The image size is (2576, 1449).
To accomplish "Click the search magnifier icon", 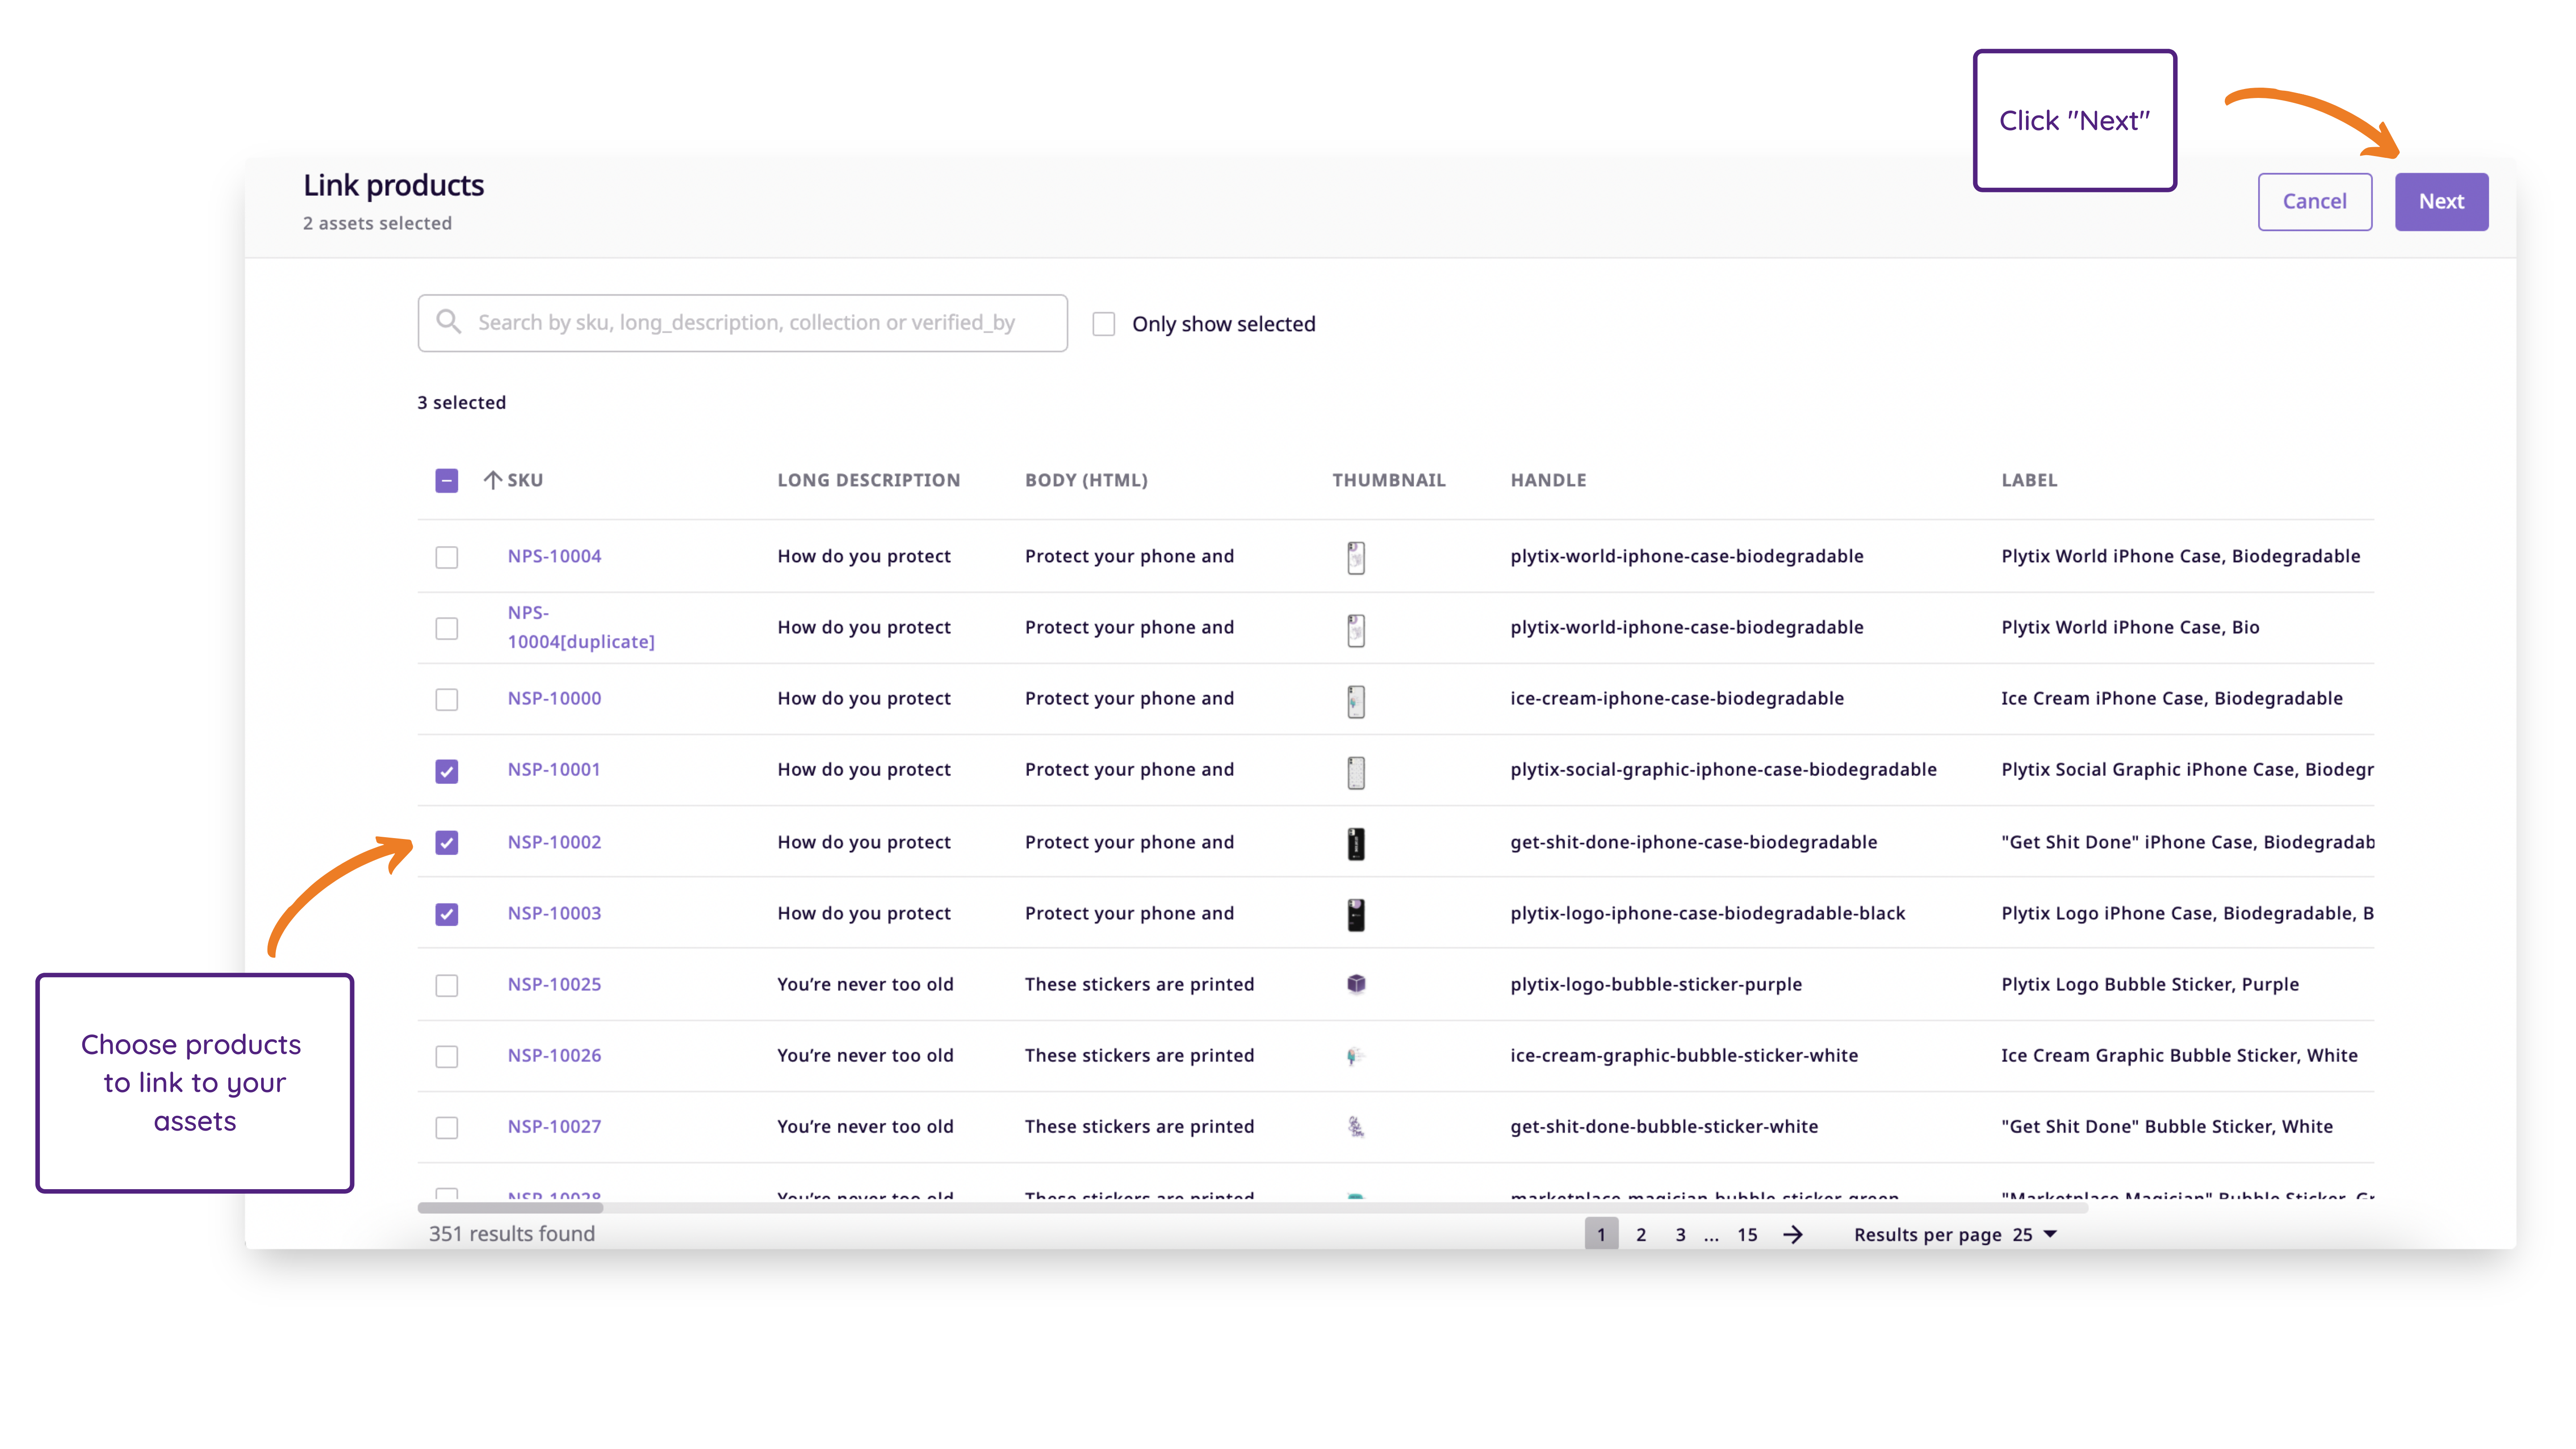I will coord(449,322).
